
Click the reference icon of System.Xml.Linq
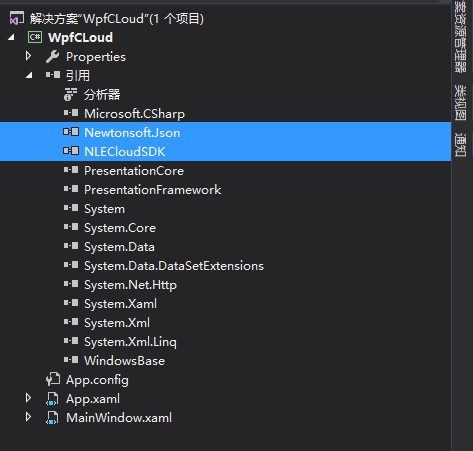coord(71,341)
